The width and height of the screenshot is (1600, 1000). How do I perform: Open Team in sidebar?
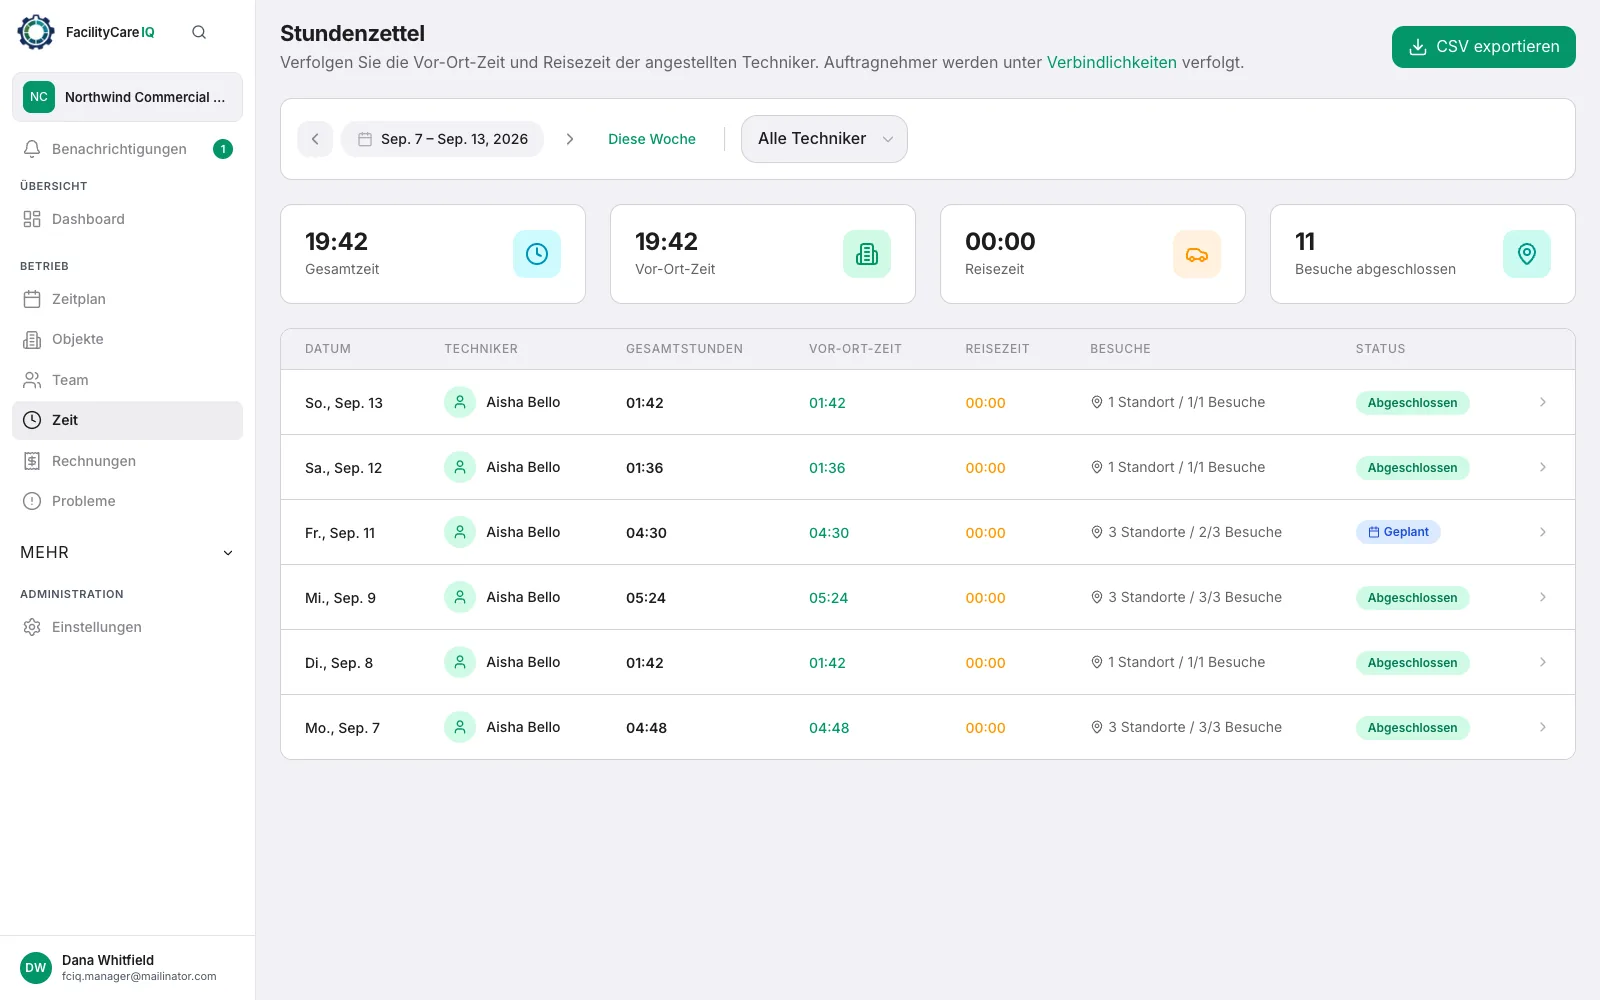click(127, 380)
